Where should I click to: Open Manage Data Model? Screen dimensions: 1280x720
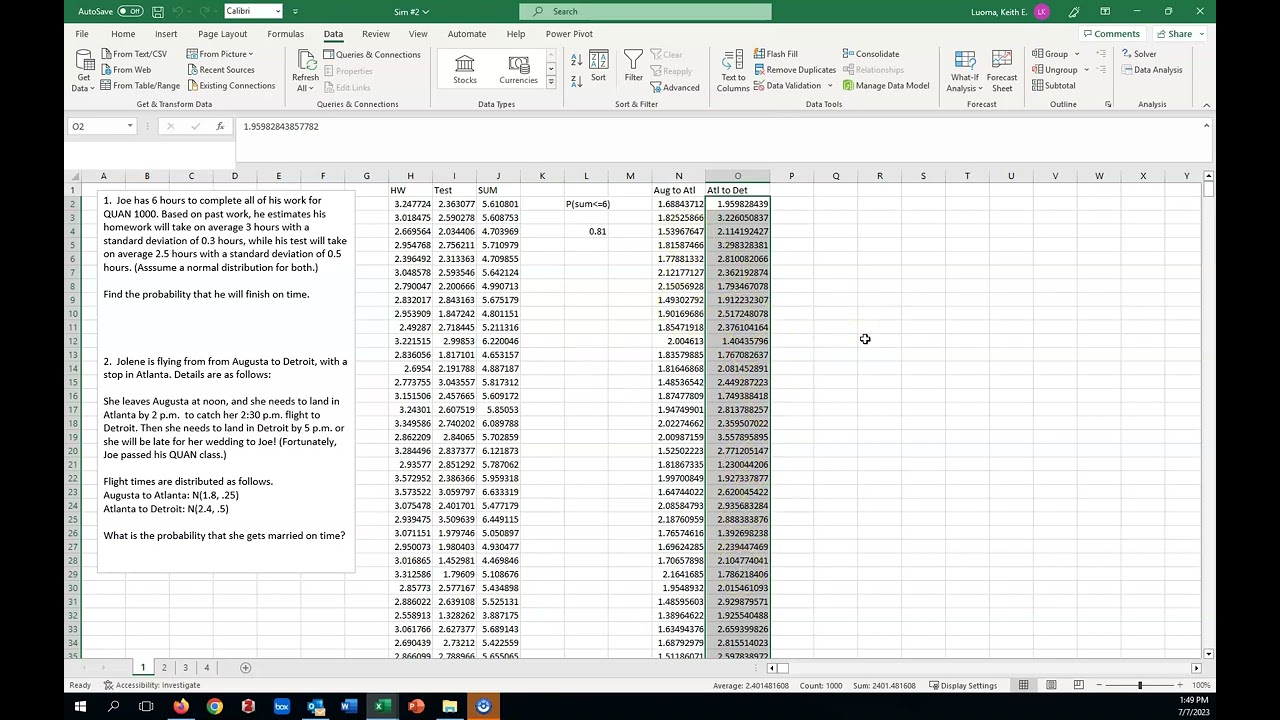pos(886,86)
